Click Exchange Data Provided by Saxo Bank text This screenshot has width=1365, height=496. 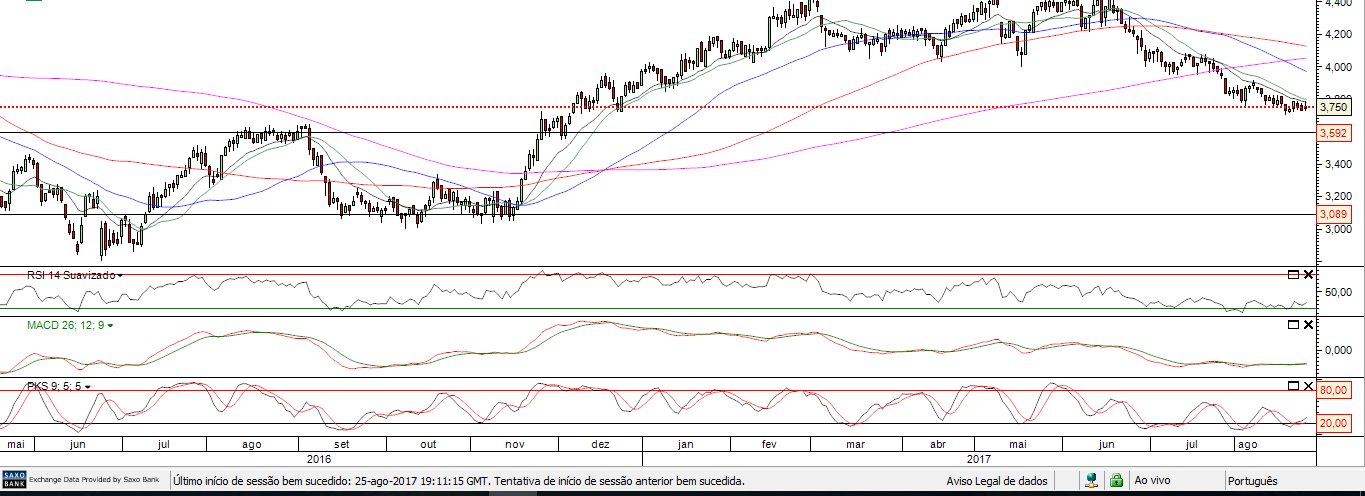pos(94,481)
